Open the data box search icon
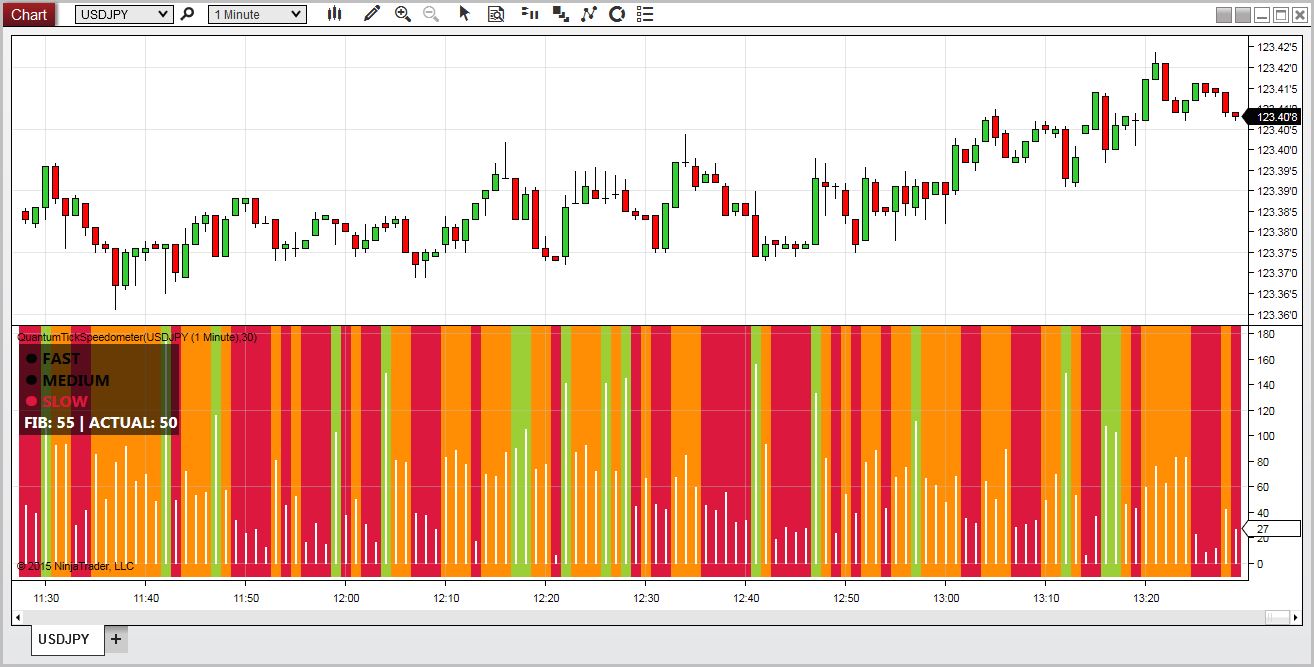The height and width of the screenshot is (667, 1314). tap(496, 14)
